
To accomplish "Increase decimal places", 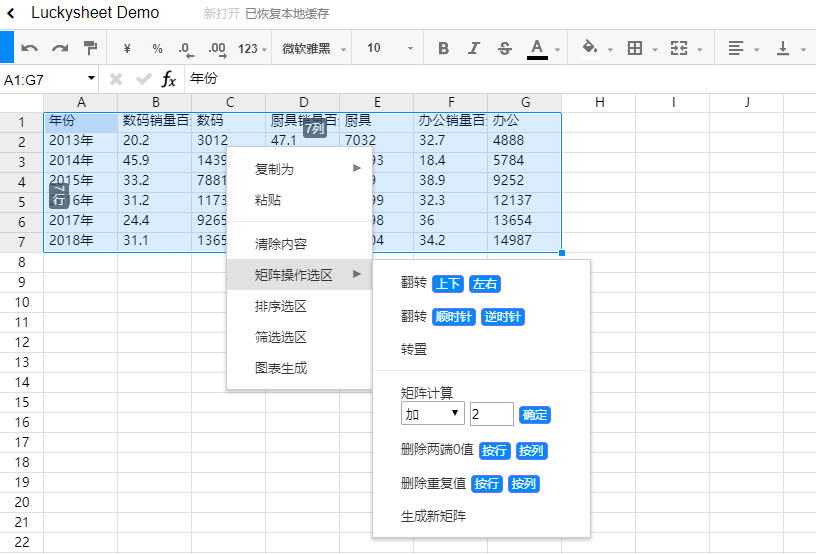I will pyautogui.click(x=216, y=49).
